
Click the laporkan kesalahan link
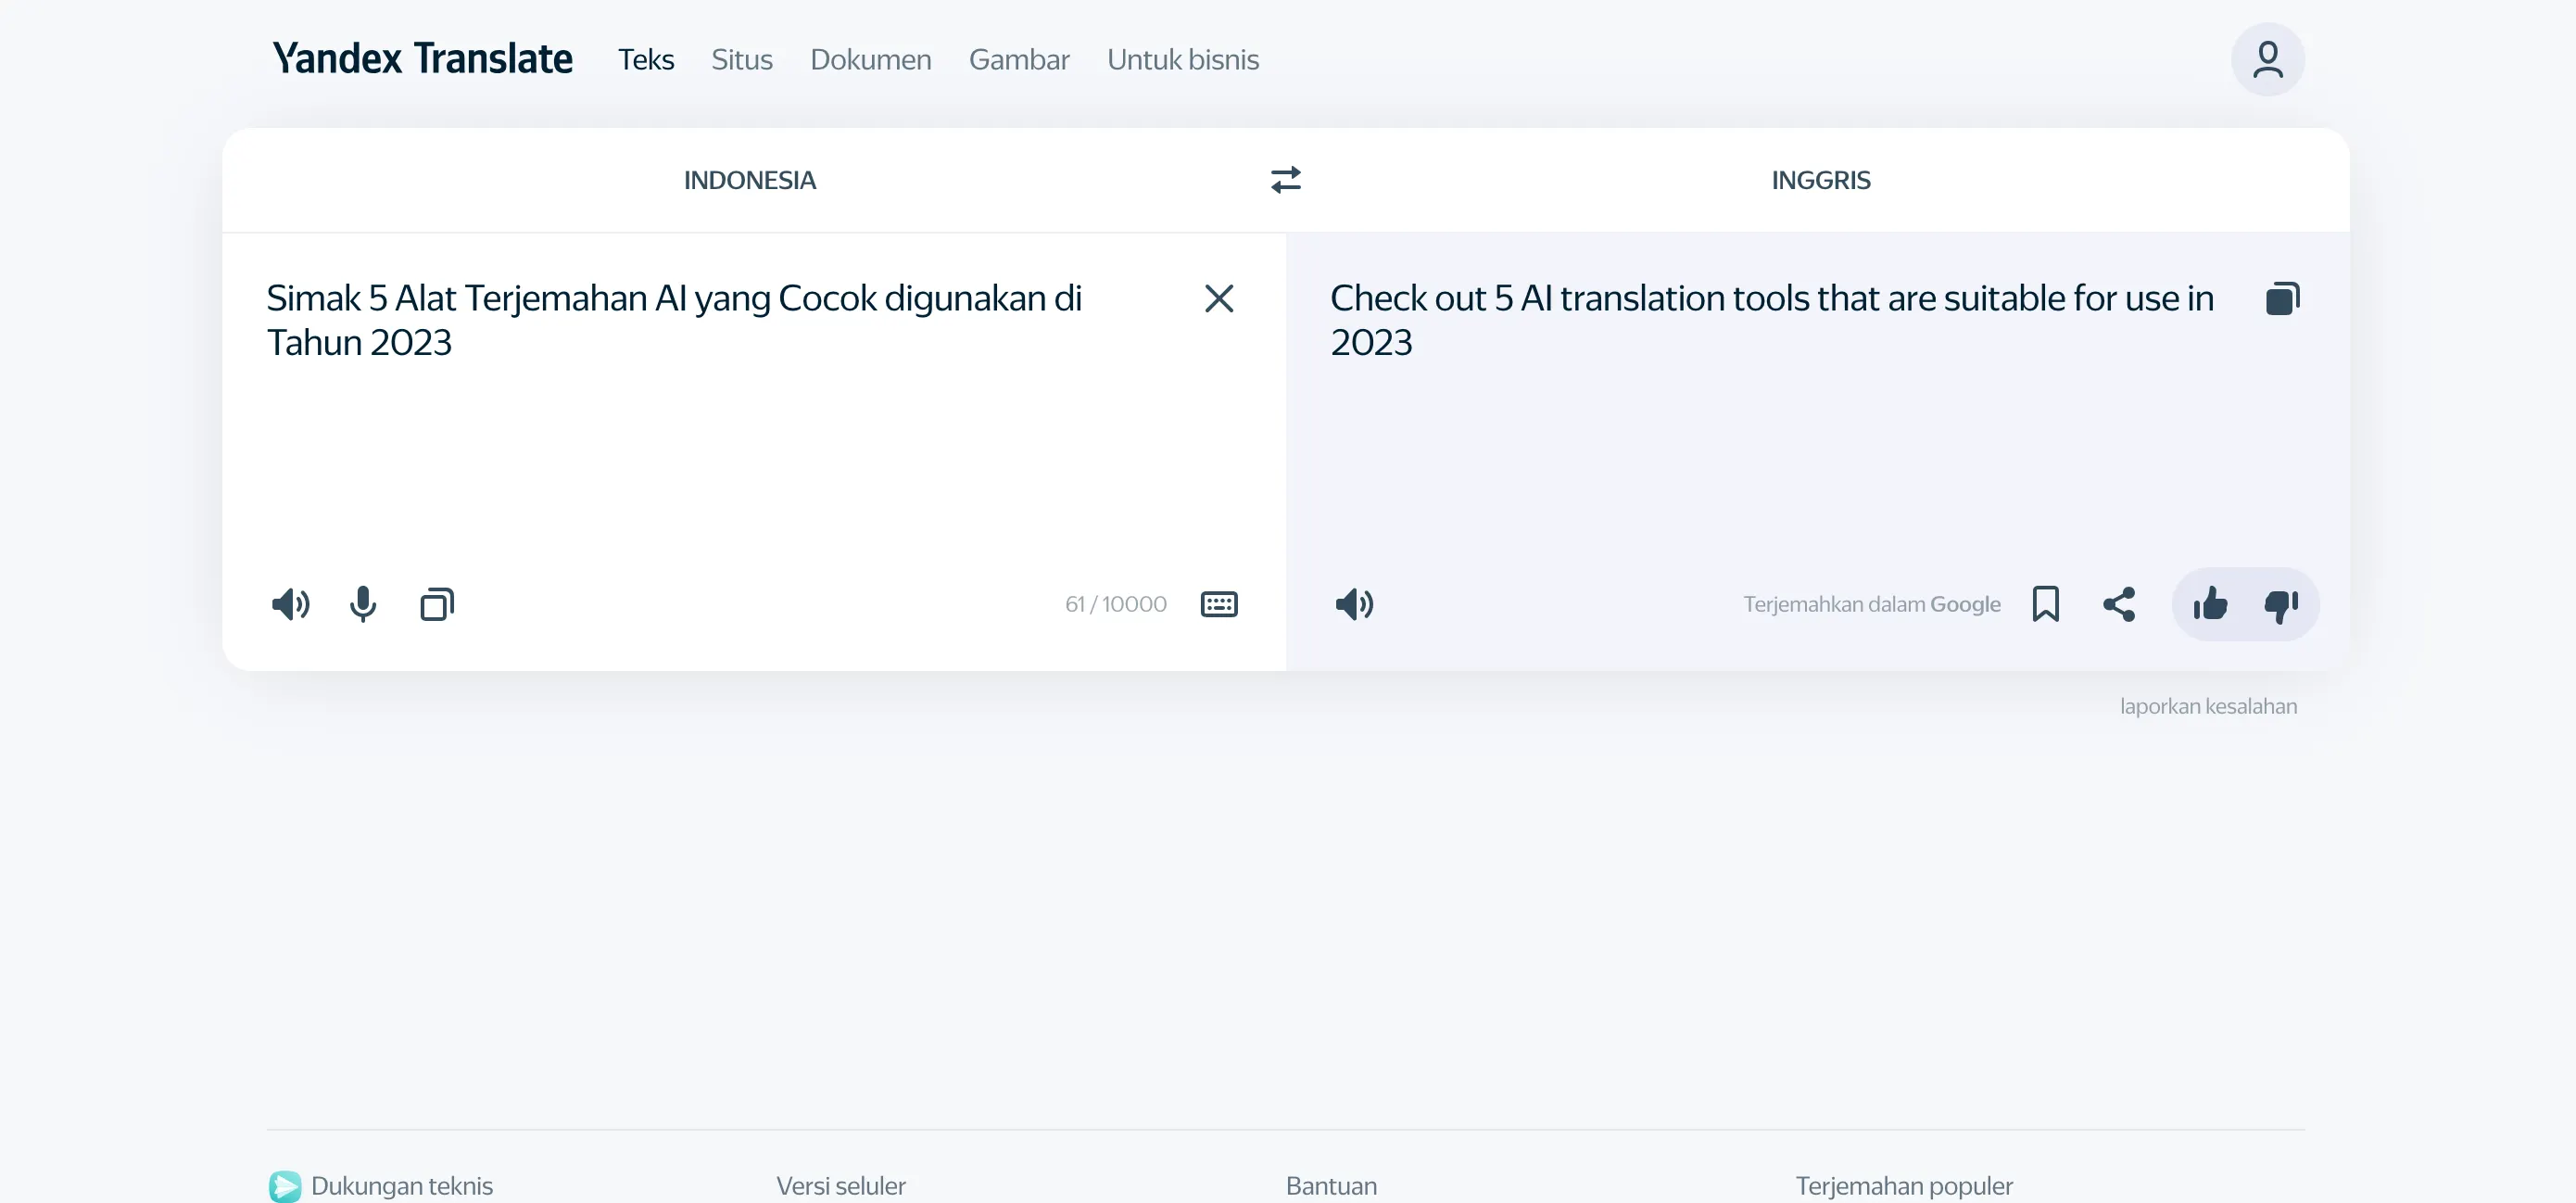(2208, 706)
